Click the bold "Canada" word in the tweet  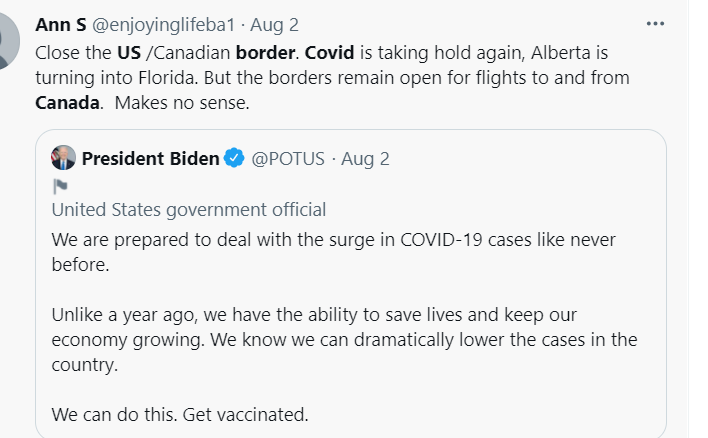point(67,102)
